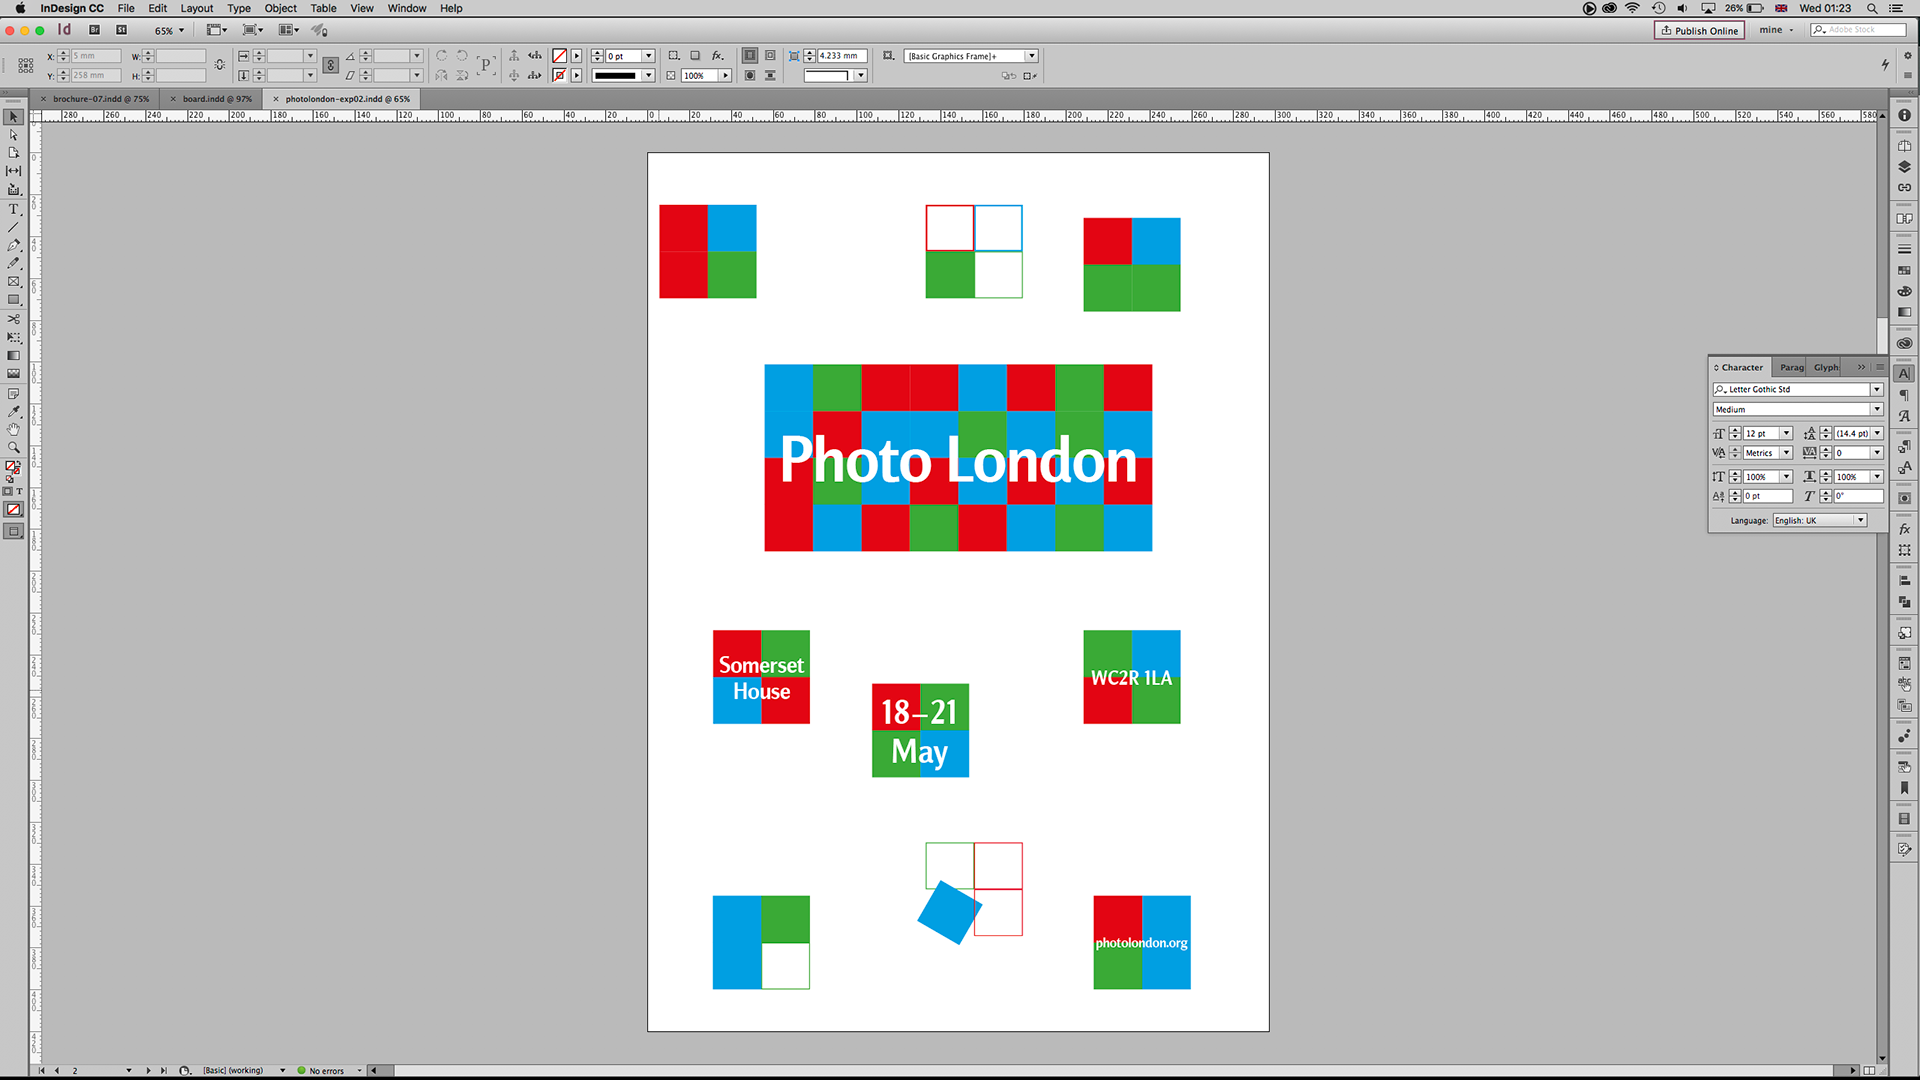Toggle formatting affects text button
The height and width of the screenshot is (1080, 1920).
pyautogui.click(x=19, y=491)
